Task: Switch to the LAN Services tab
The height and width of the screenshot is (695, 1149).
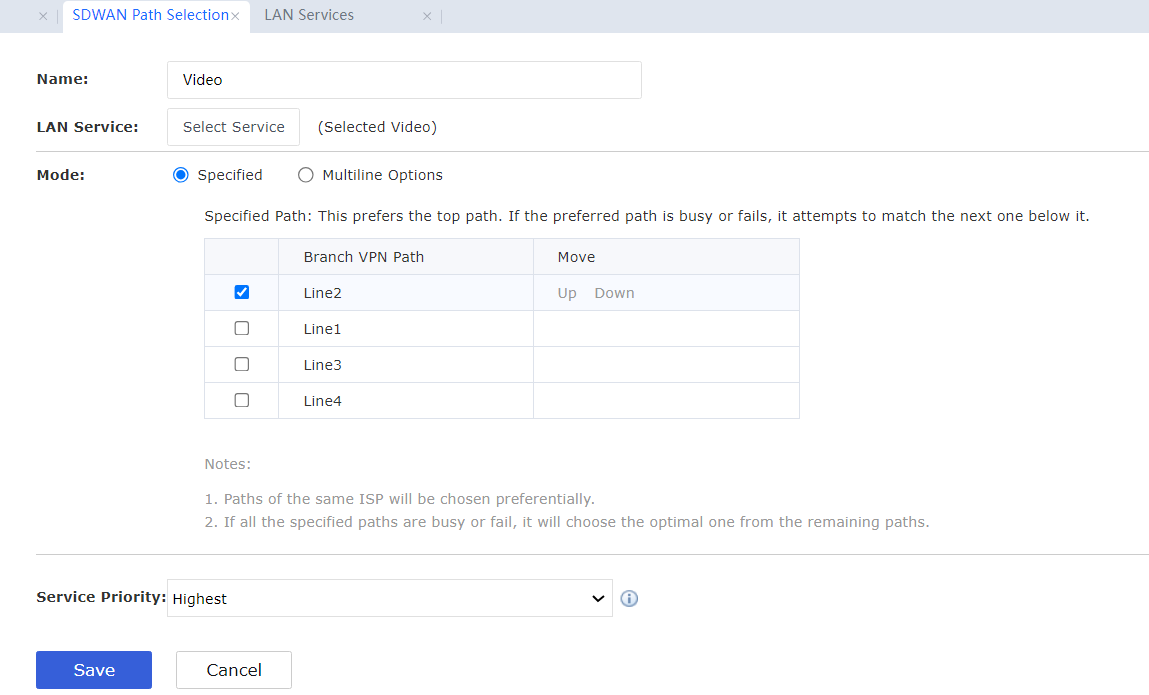Action: coord(309,16)
